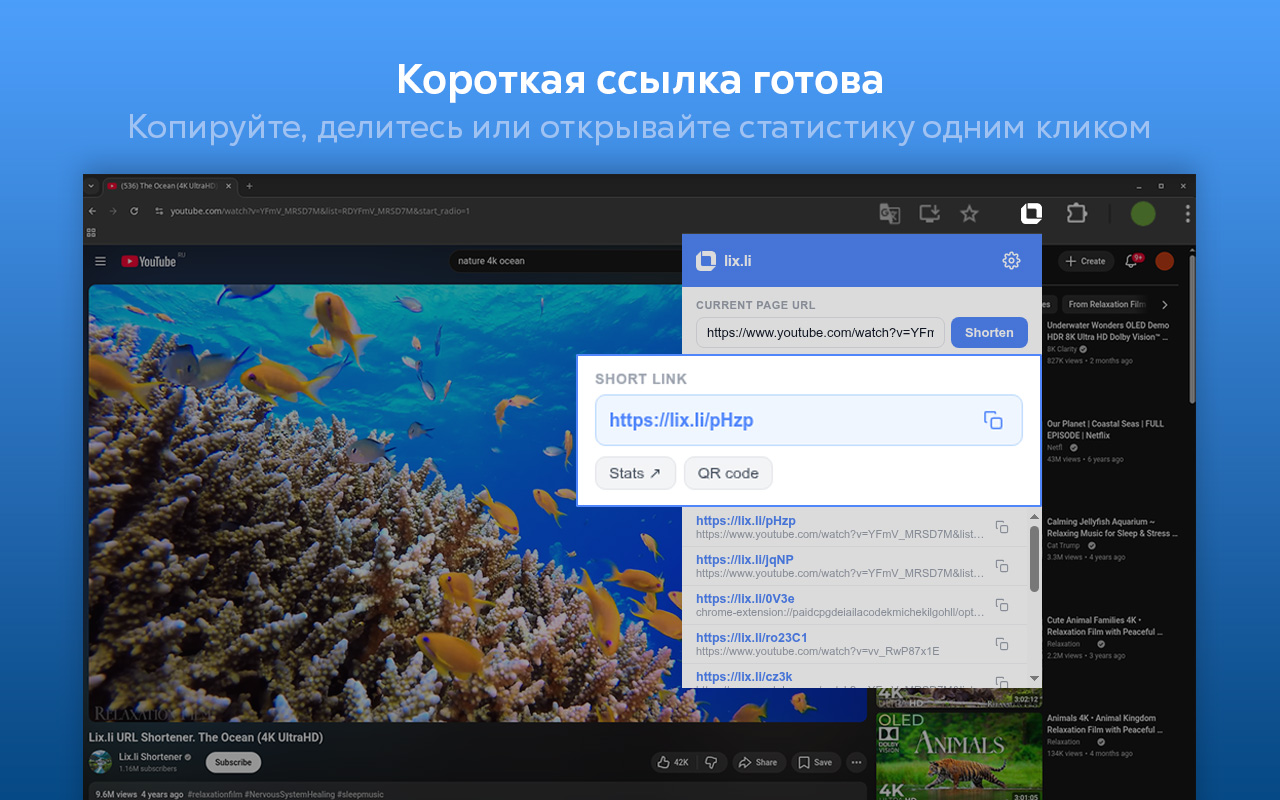Open Stats for the short link

click(635, 473)
